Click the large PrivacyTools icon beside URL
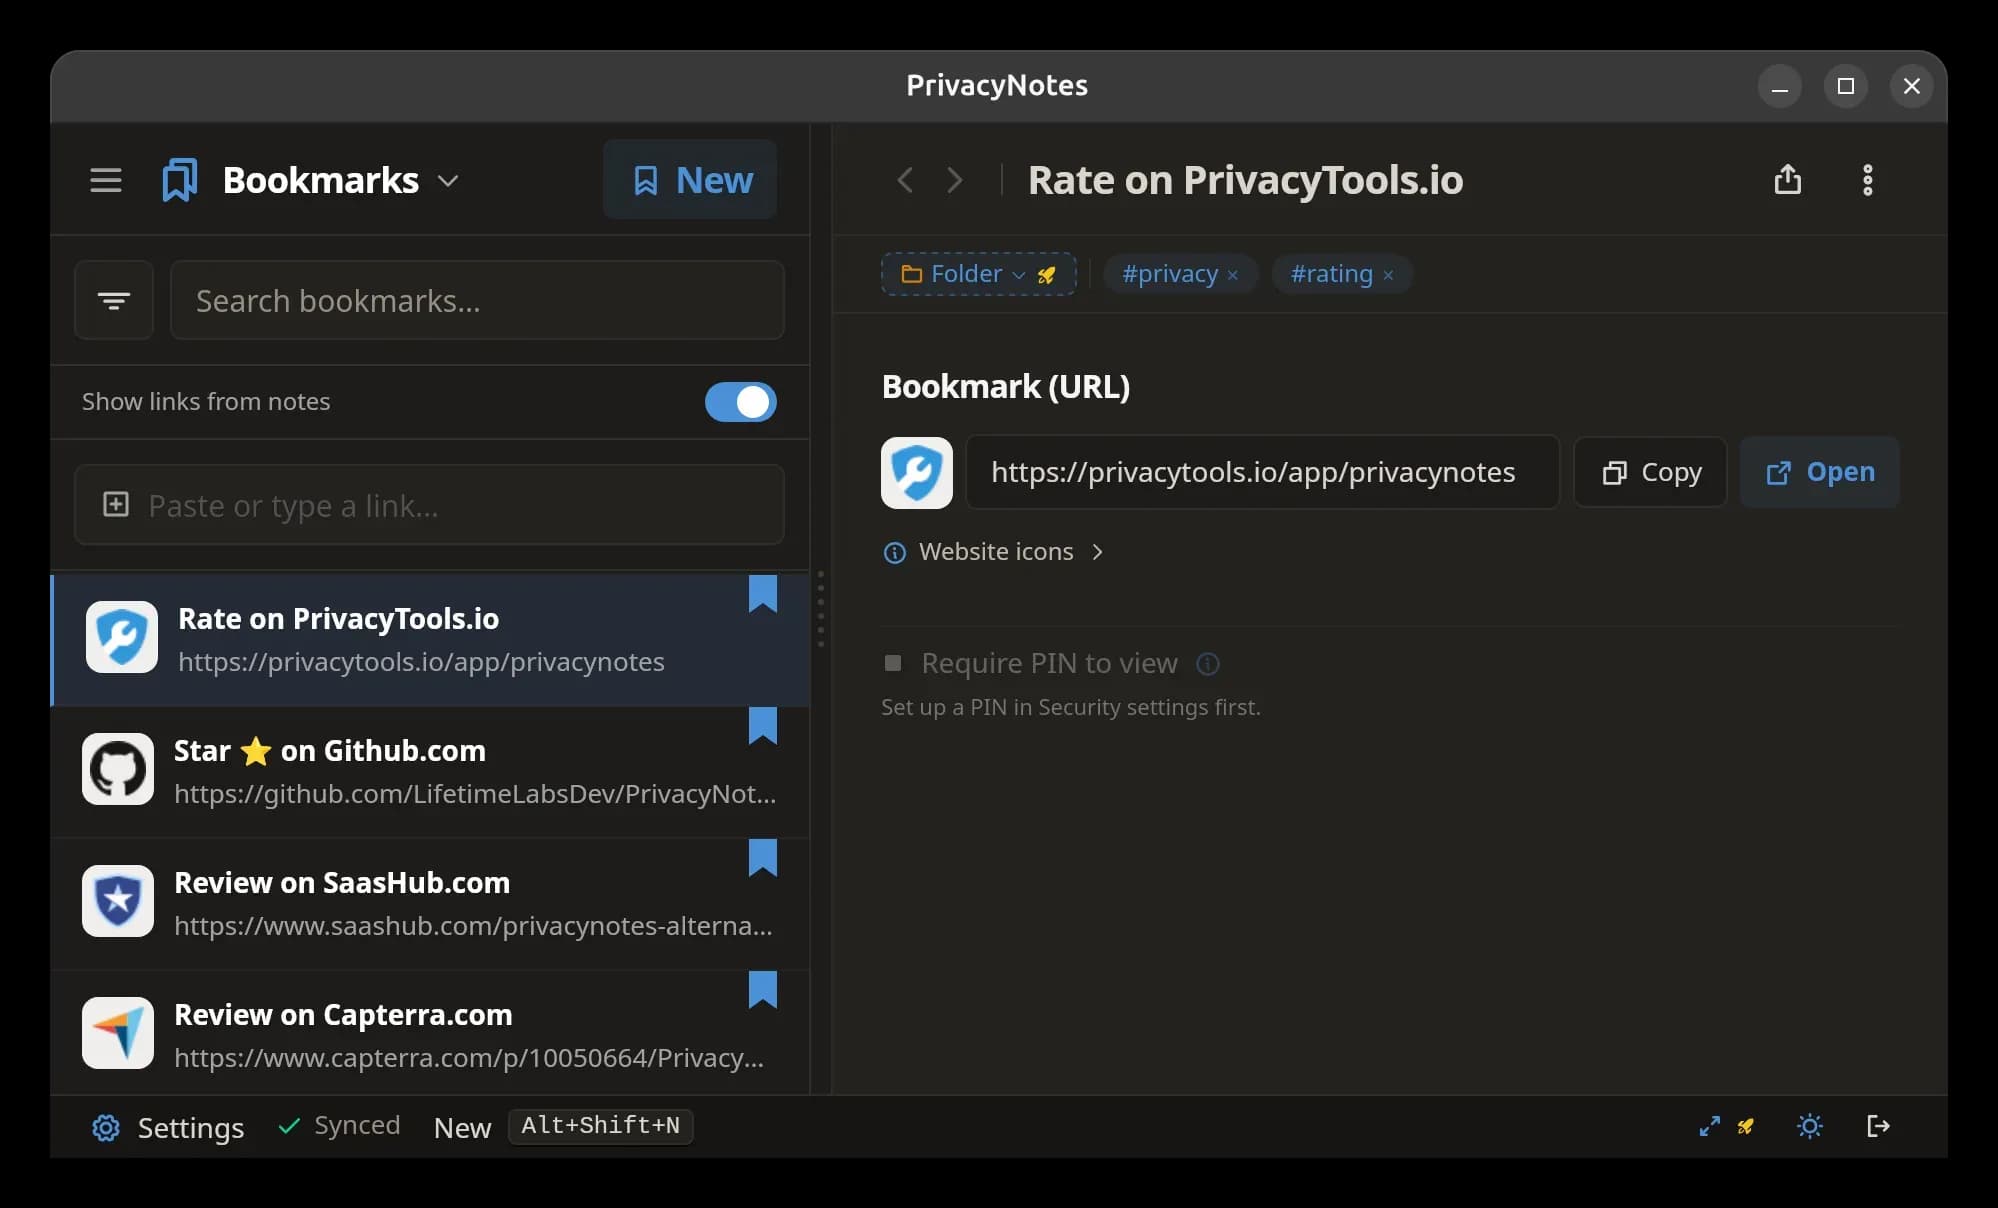The width and height of the screenshot is (1998, 1208). [x=917, y=473]
